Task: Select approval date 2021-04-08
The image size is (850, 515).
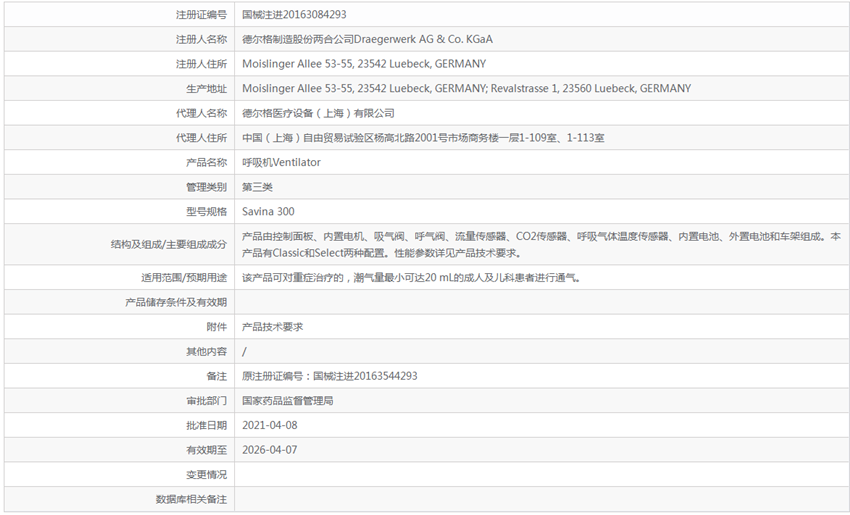Action: tap(269, 426)
